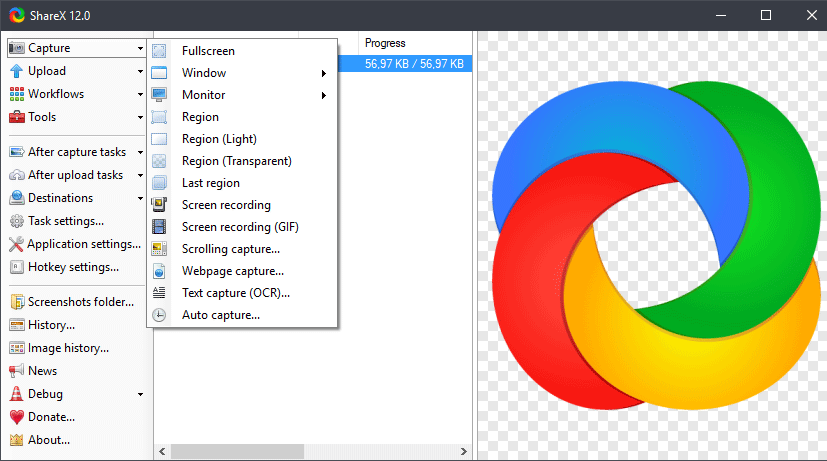Image resolution: width=827 pixels, height=461 pixels.
Task: Click the After upload tasks cloud icon
Action: 17,175
